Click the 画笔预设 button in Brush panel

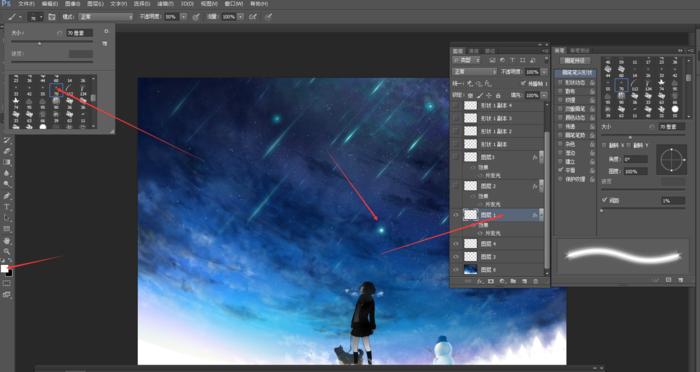pyautogui.click(x=575, y=60)
